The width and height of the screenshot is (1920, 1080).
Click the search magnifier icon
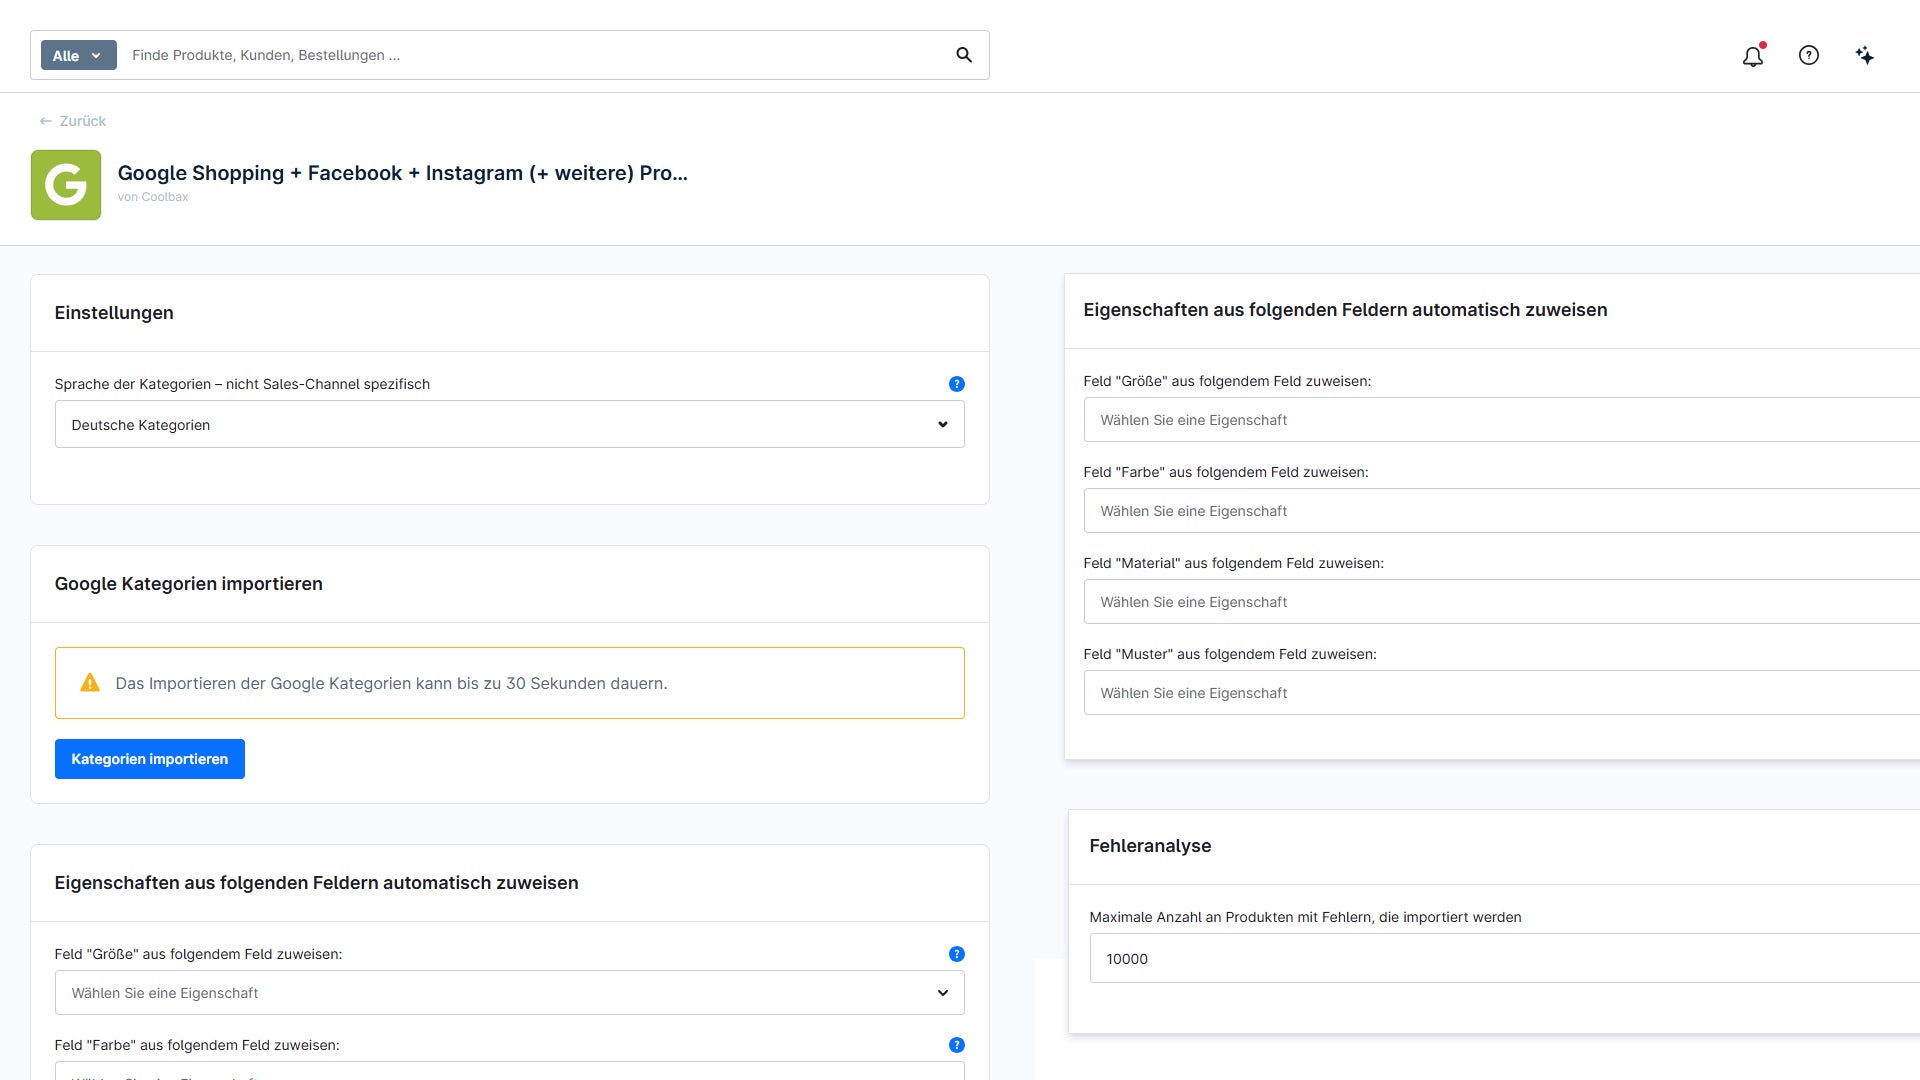pyautogui.click(x=964, y=55)
